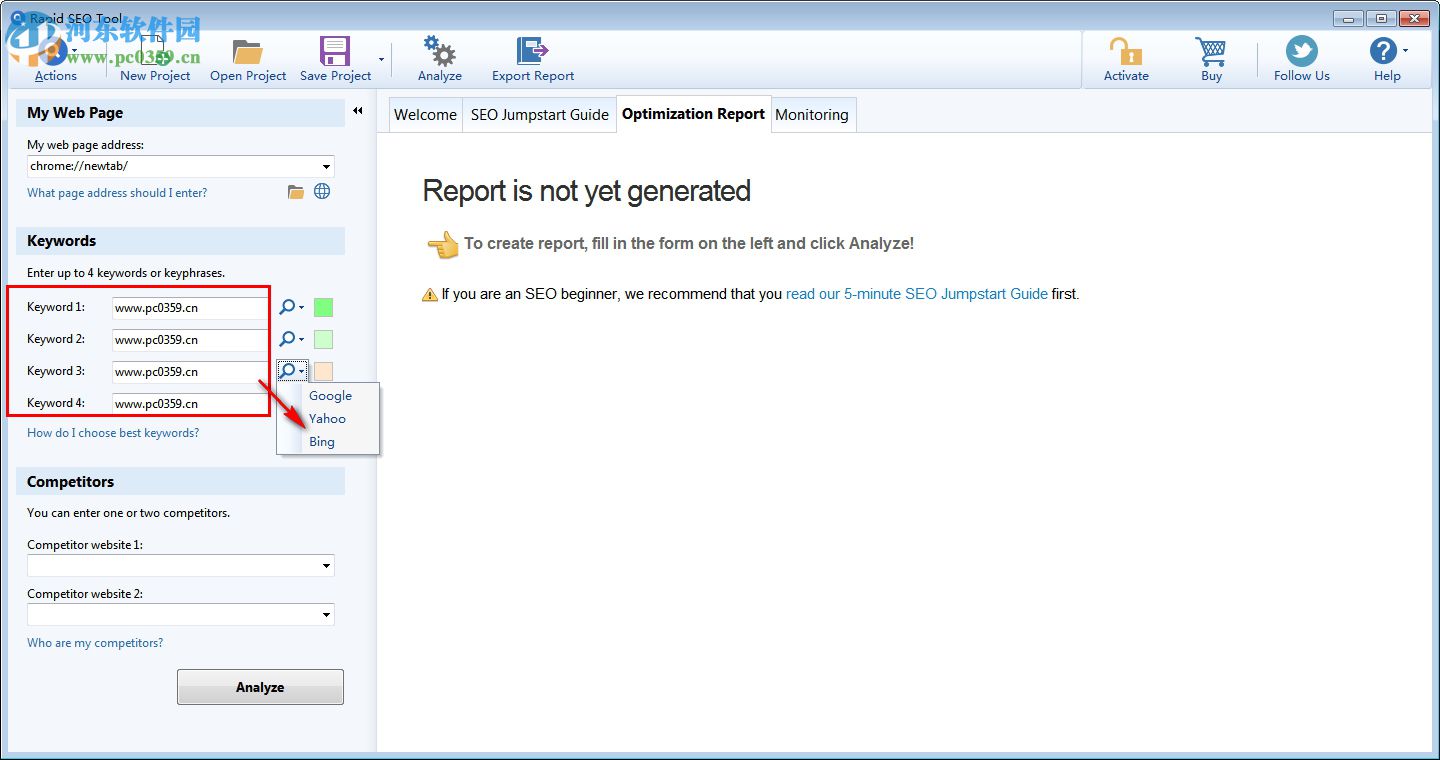Click the Save Project floppy icon

pos(334,52)
